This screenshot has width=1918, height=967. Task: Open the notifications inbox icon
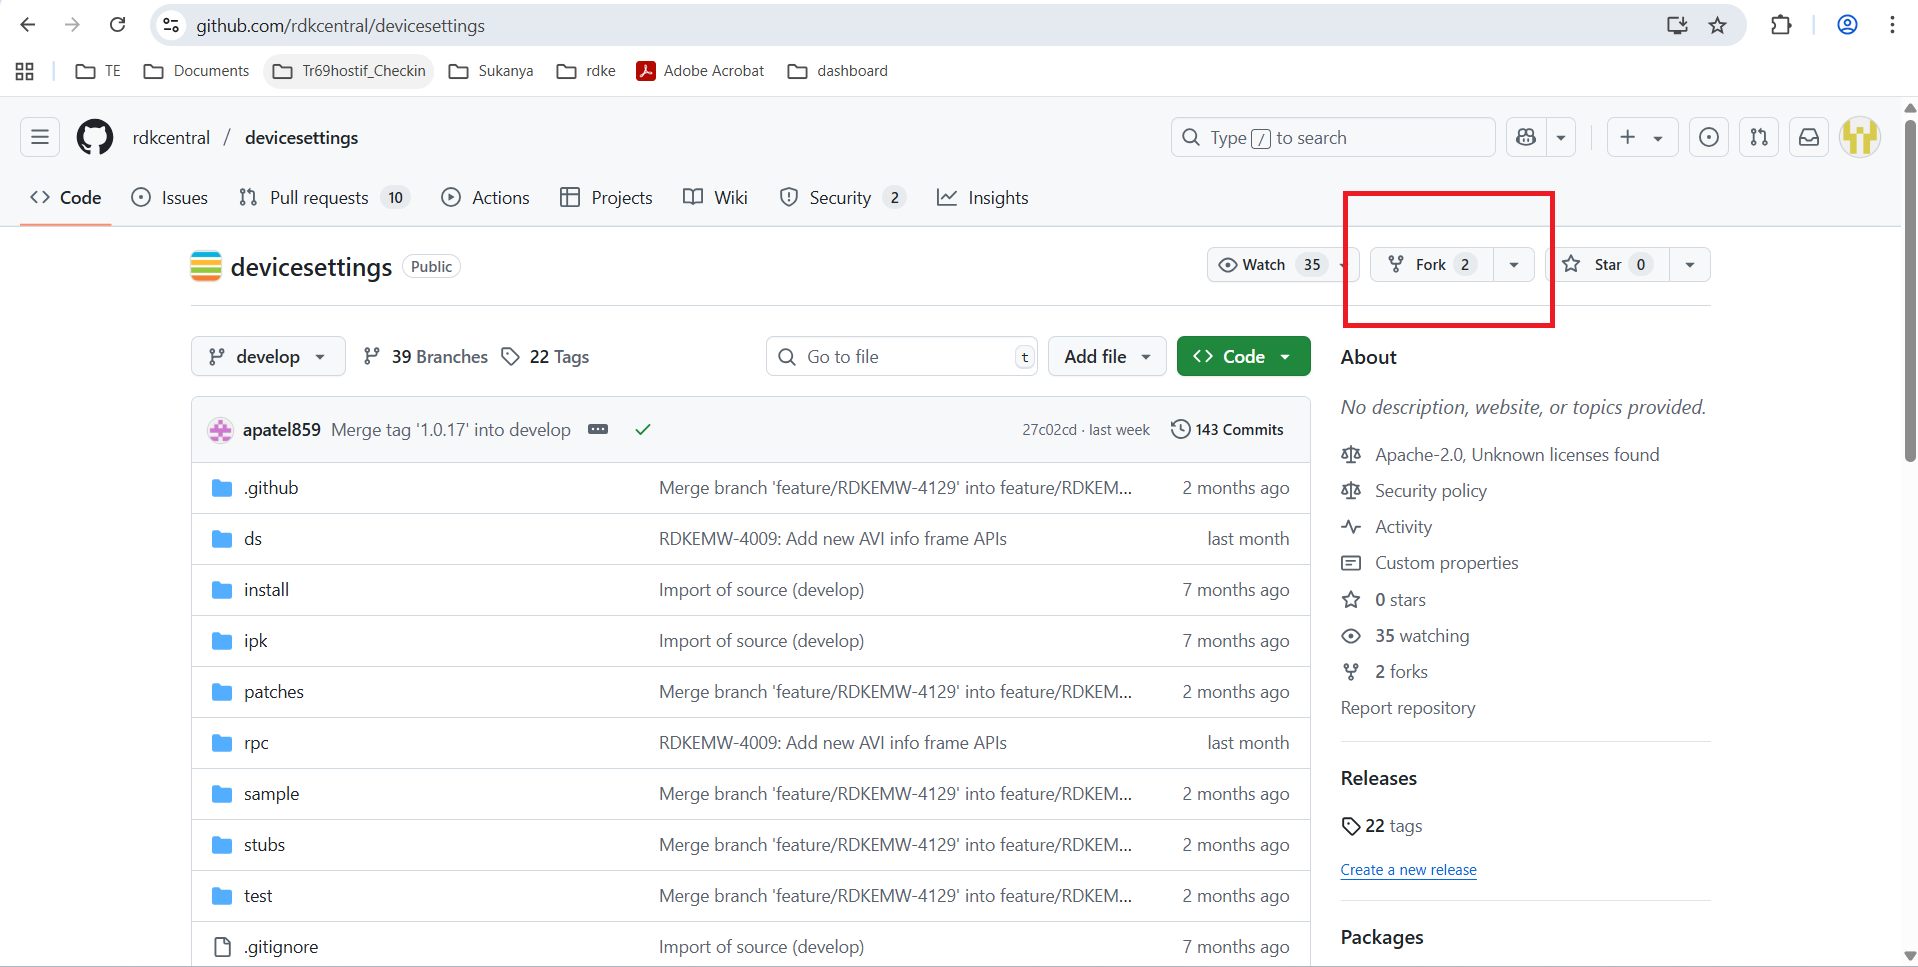pyautogui.click(x=1809, y=137)
